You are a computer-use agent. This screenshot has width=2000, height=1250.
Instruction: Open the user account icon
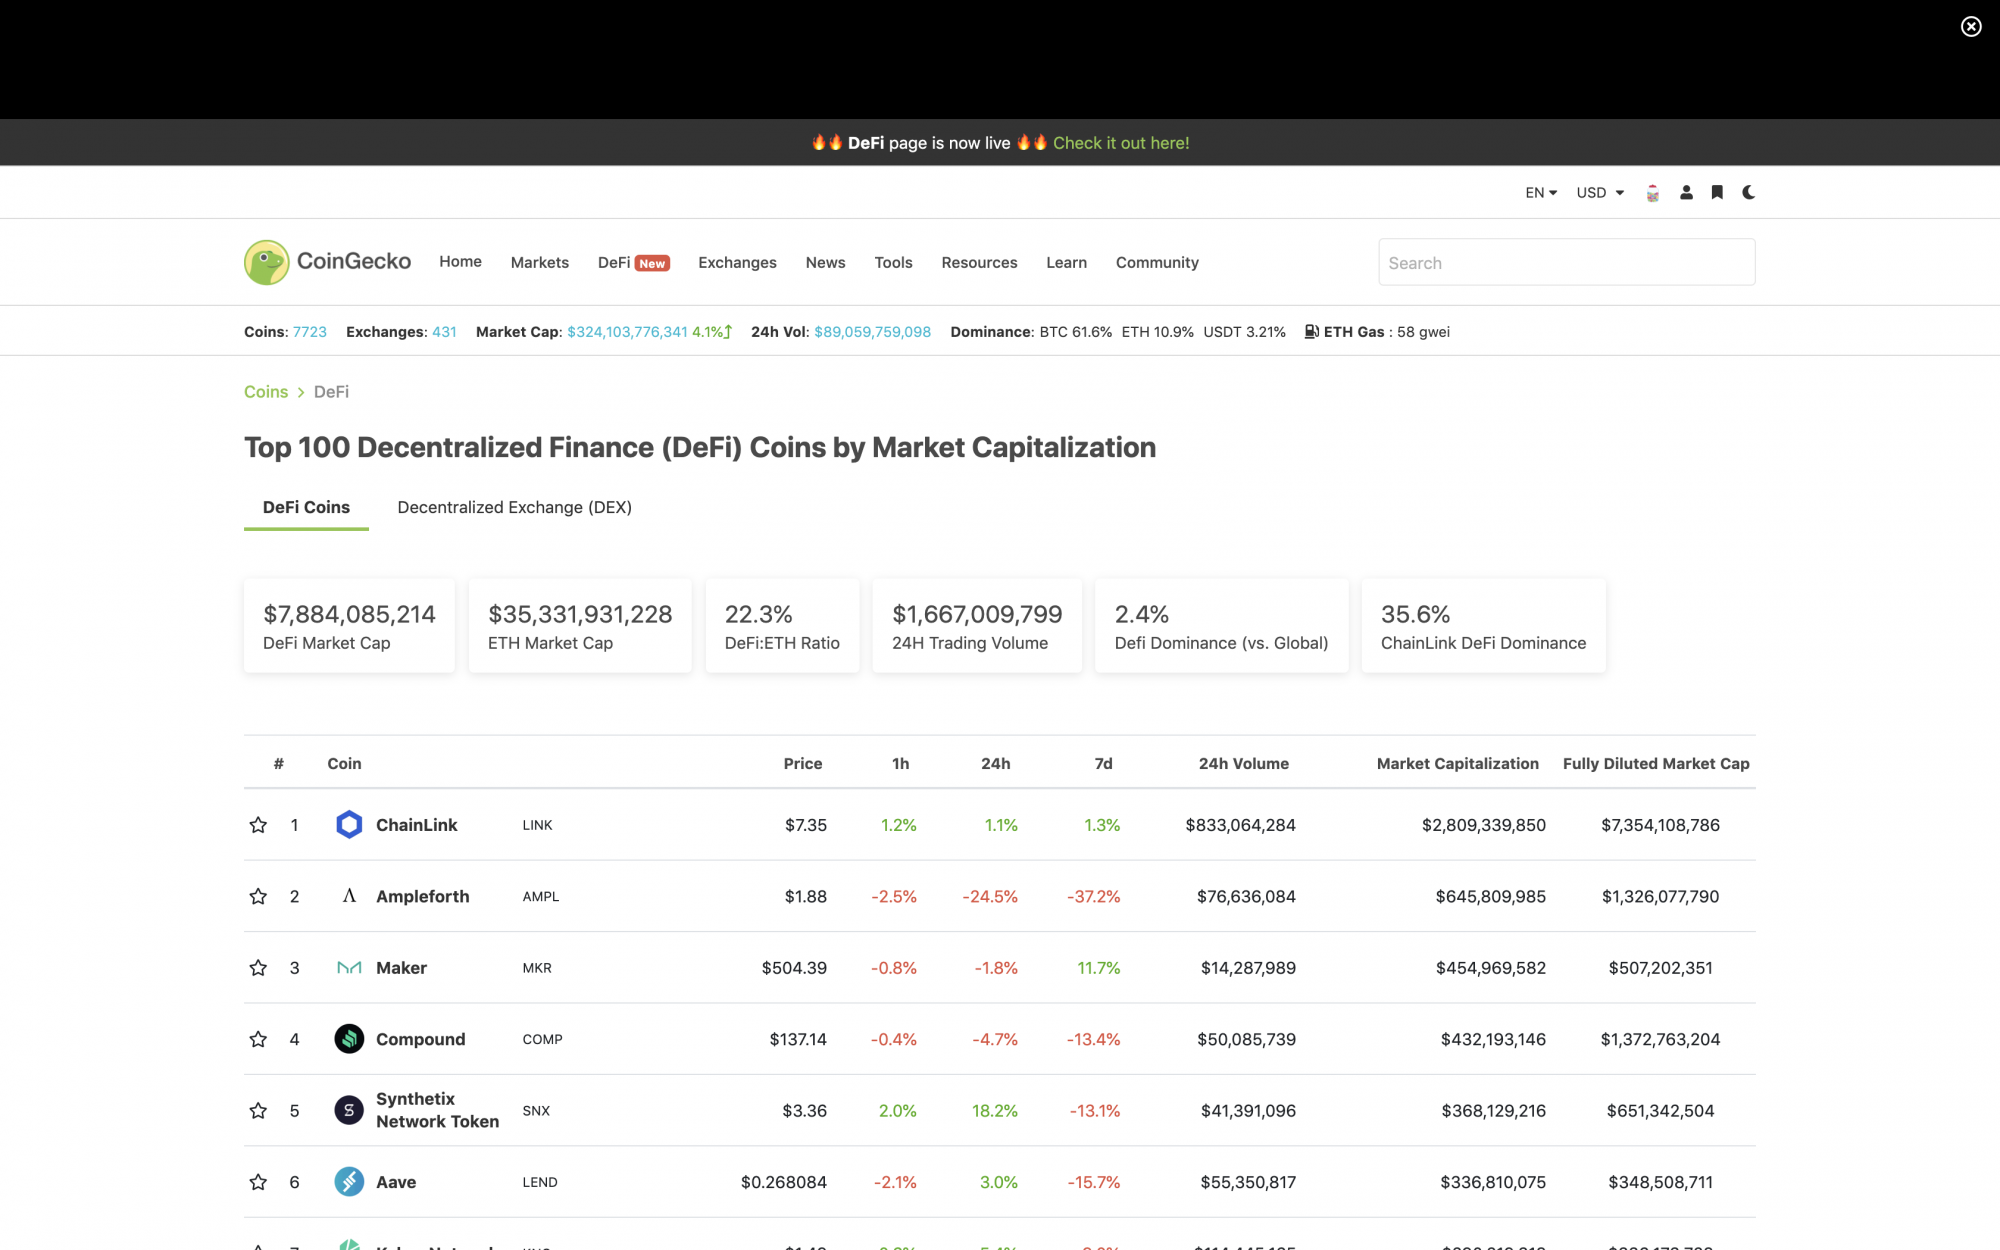click(1686, 193)
